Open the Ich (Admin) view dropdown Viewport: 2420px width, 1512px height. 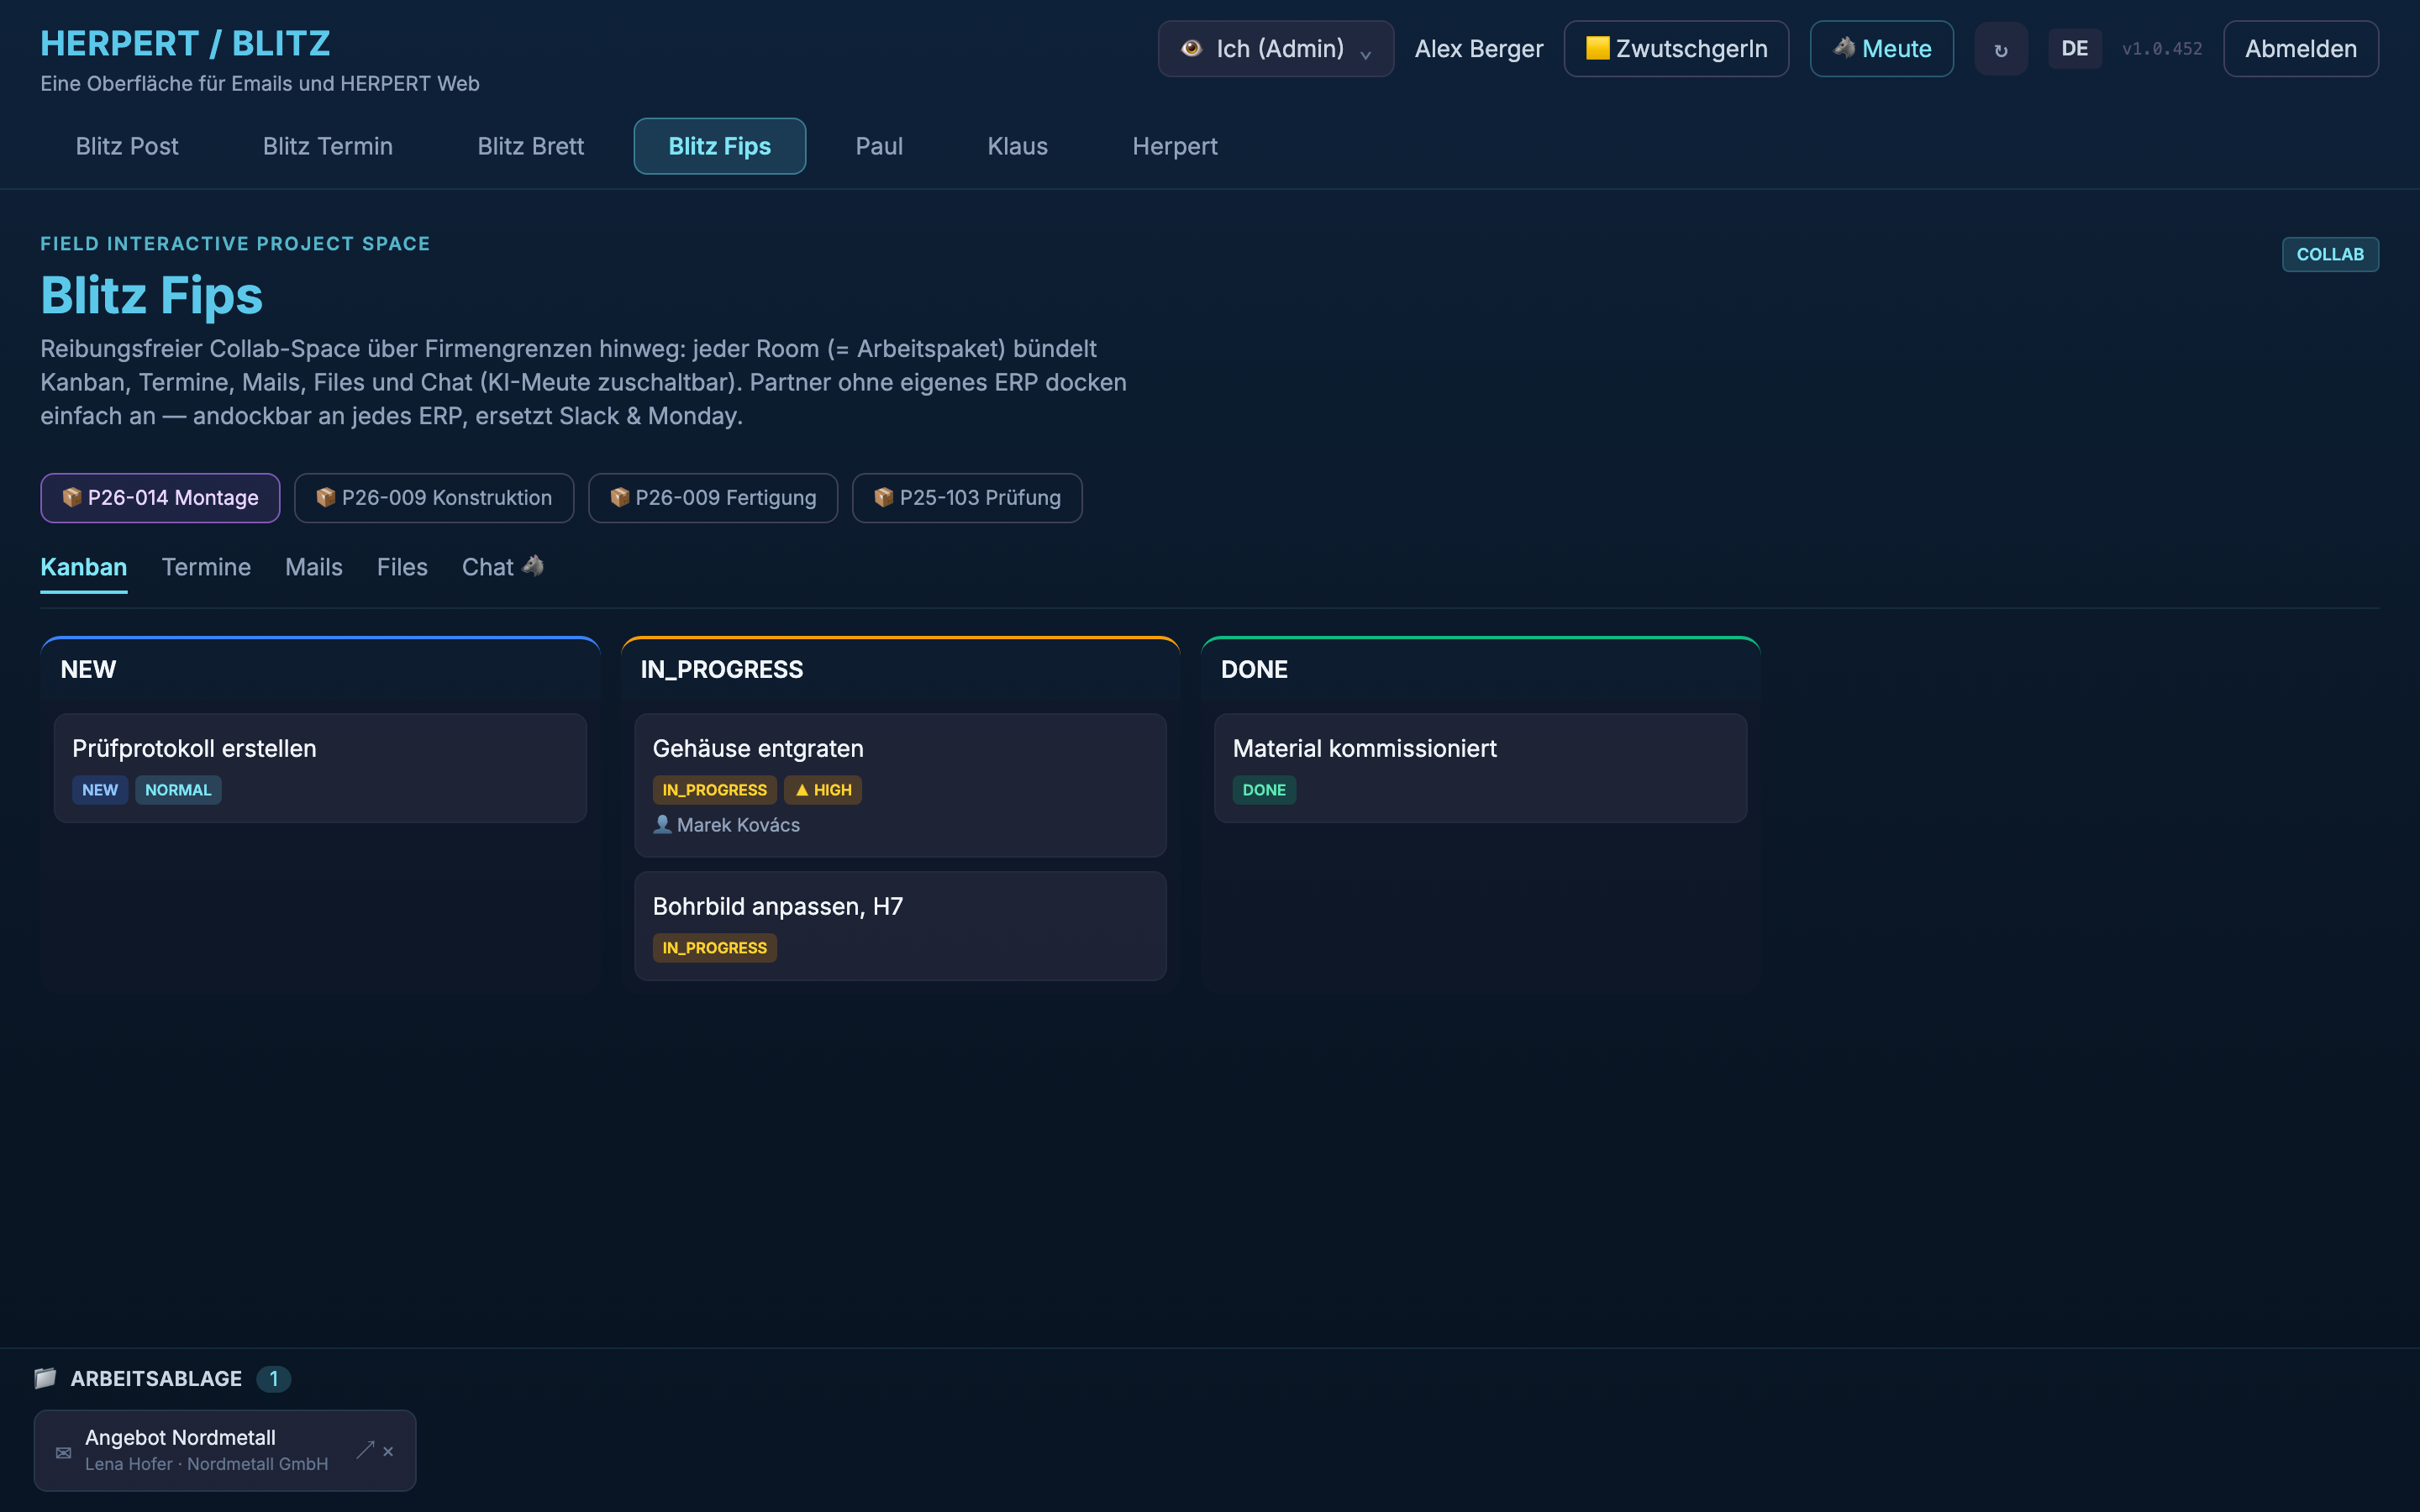tap(1275, 49)
